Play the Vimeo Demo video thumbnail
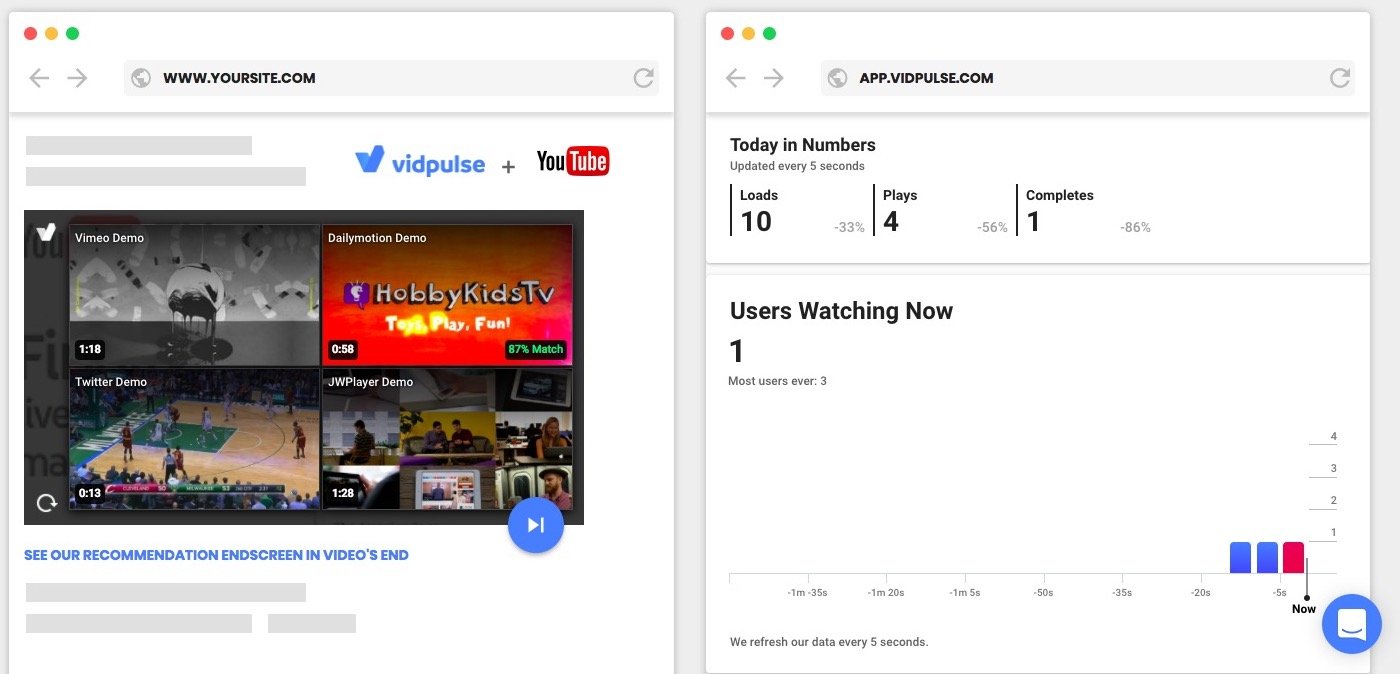The width and height of the screenshot is (1400, 674). [194, 295]
